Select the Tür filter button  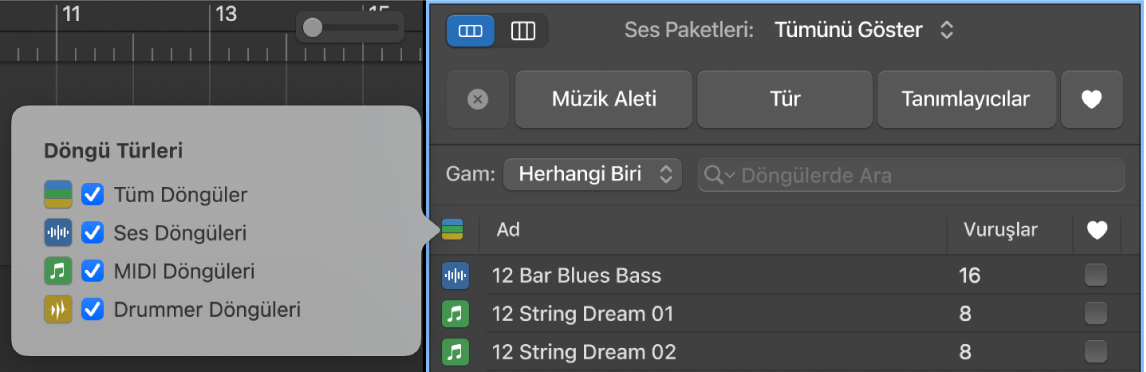[785, 99]
